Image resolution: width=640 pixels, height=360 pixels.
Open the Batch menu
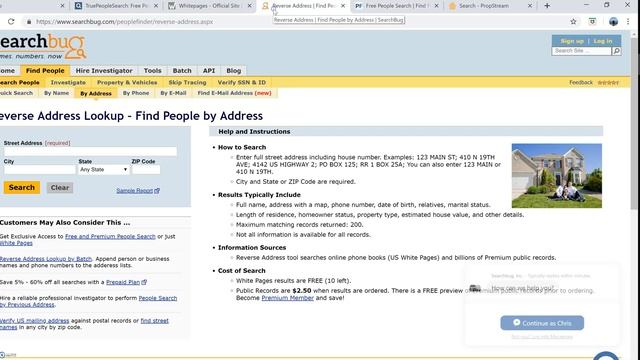pos(182,71)
